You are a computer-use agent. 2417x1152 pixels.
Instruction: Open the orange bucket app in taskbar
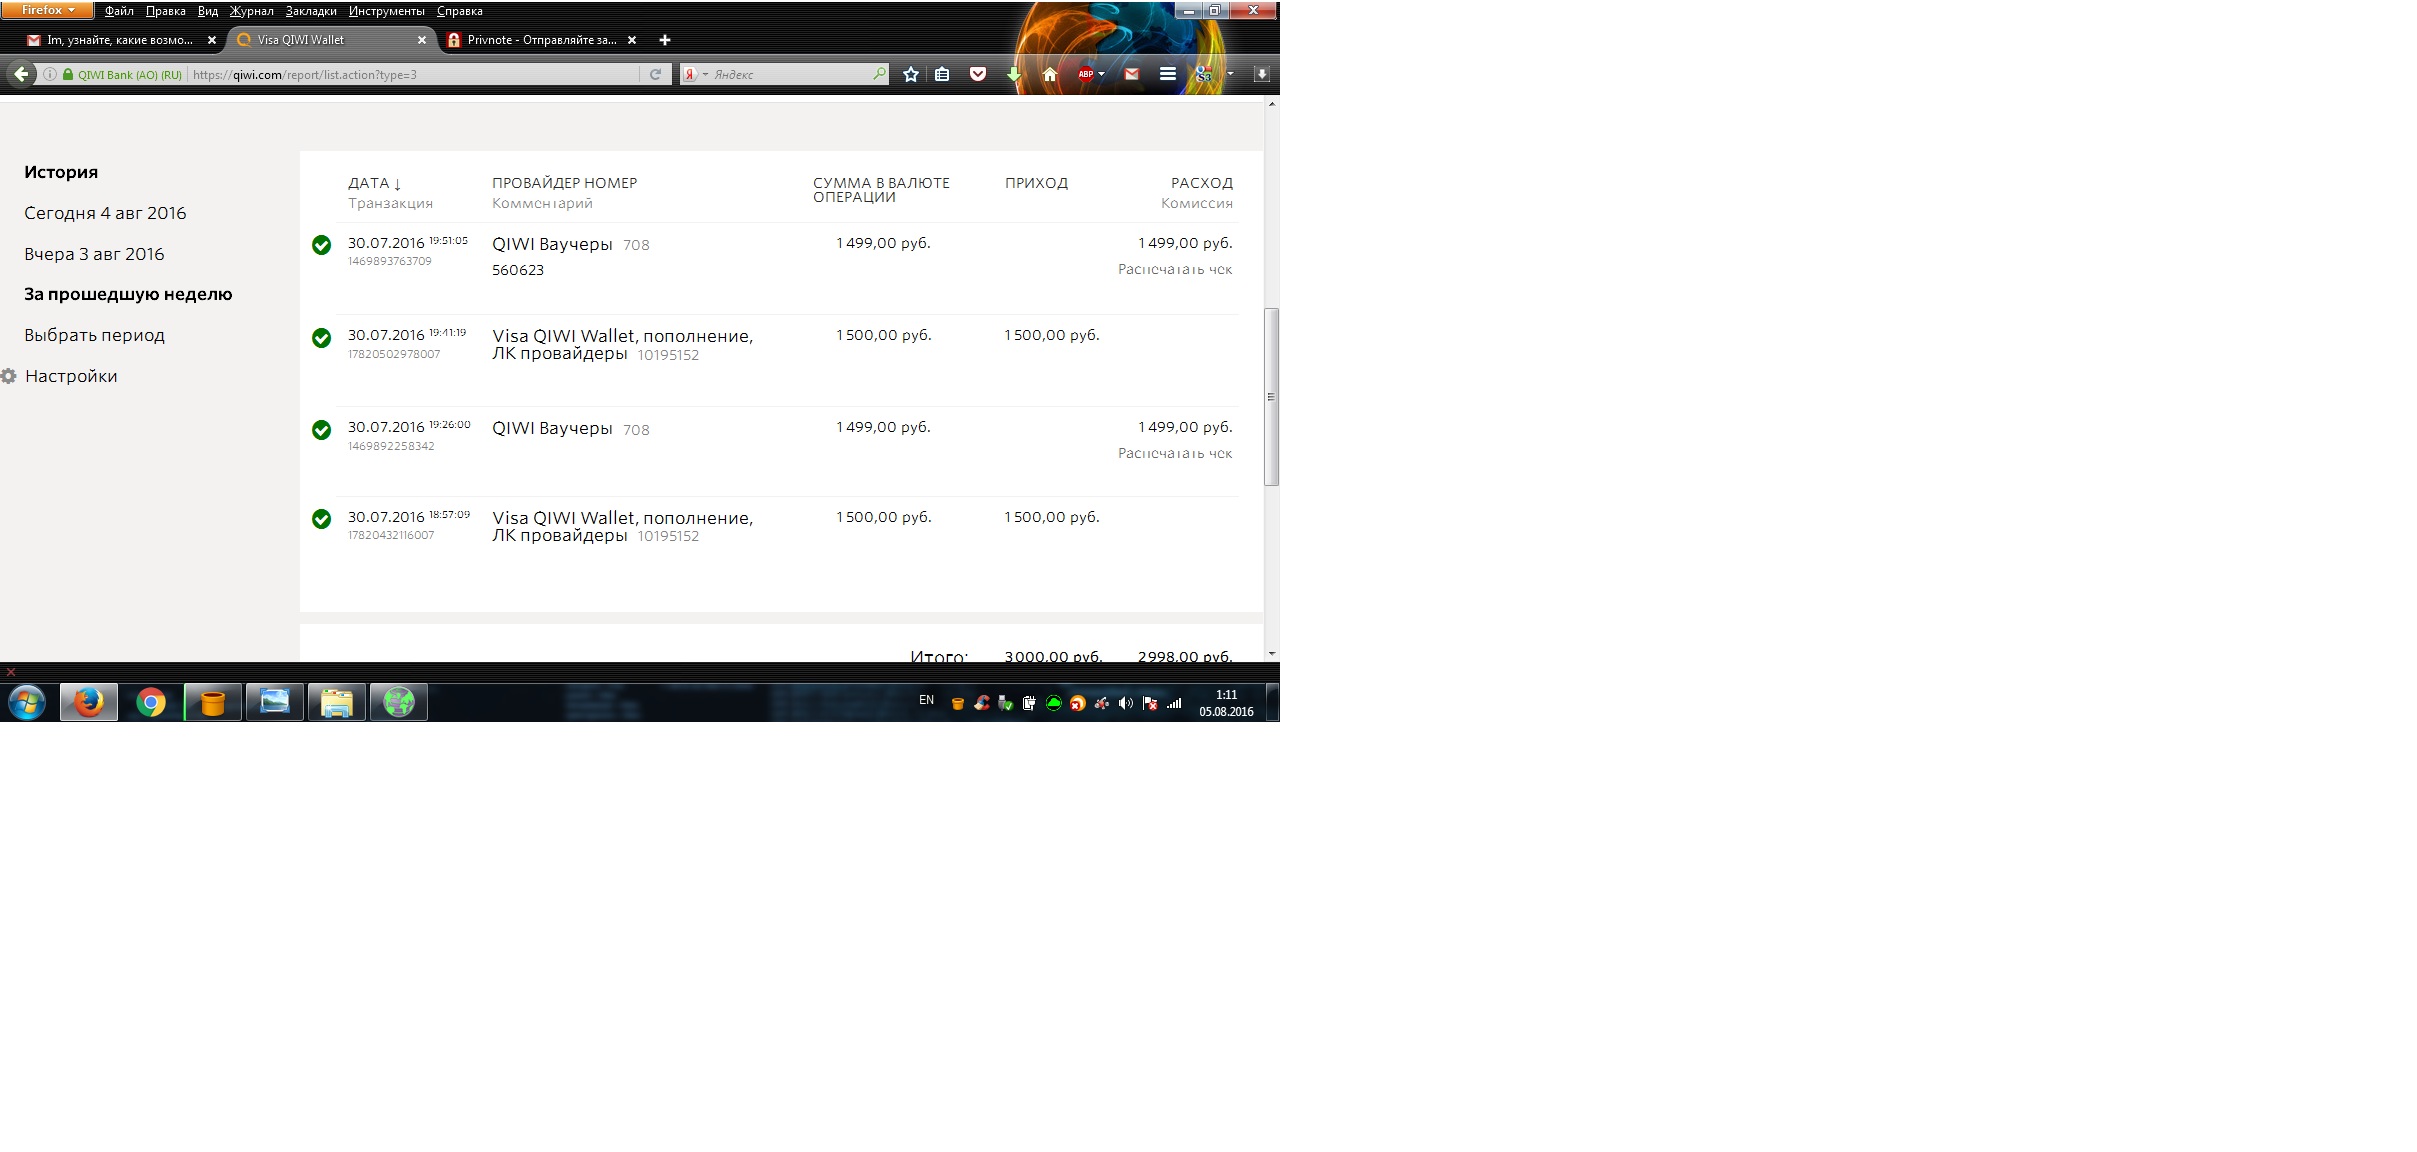pyautogui.click(x=213, y=702)
